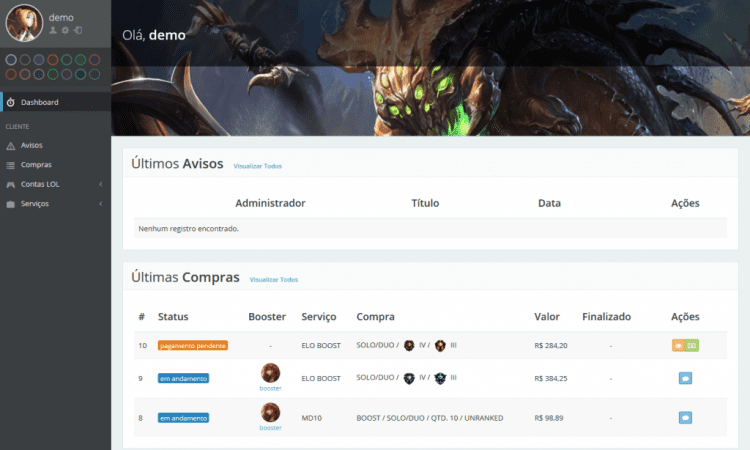Click the Compra column header
Screen dimensions: 750x450
click(x=375, y=317)
